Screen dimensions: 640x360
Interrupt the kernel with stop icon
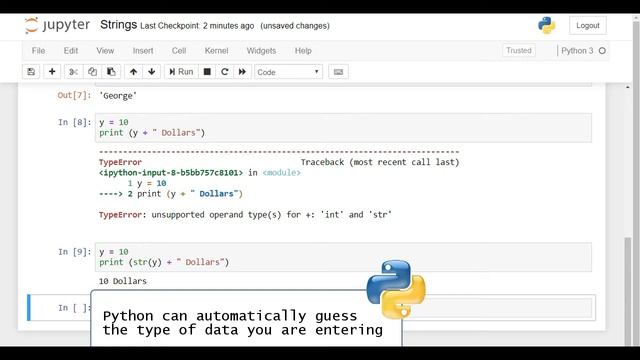[207, 72]
